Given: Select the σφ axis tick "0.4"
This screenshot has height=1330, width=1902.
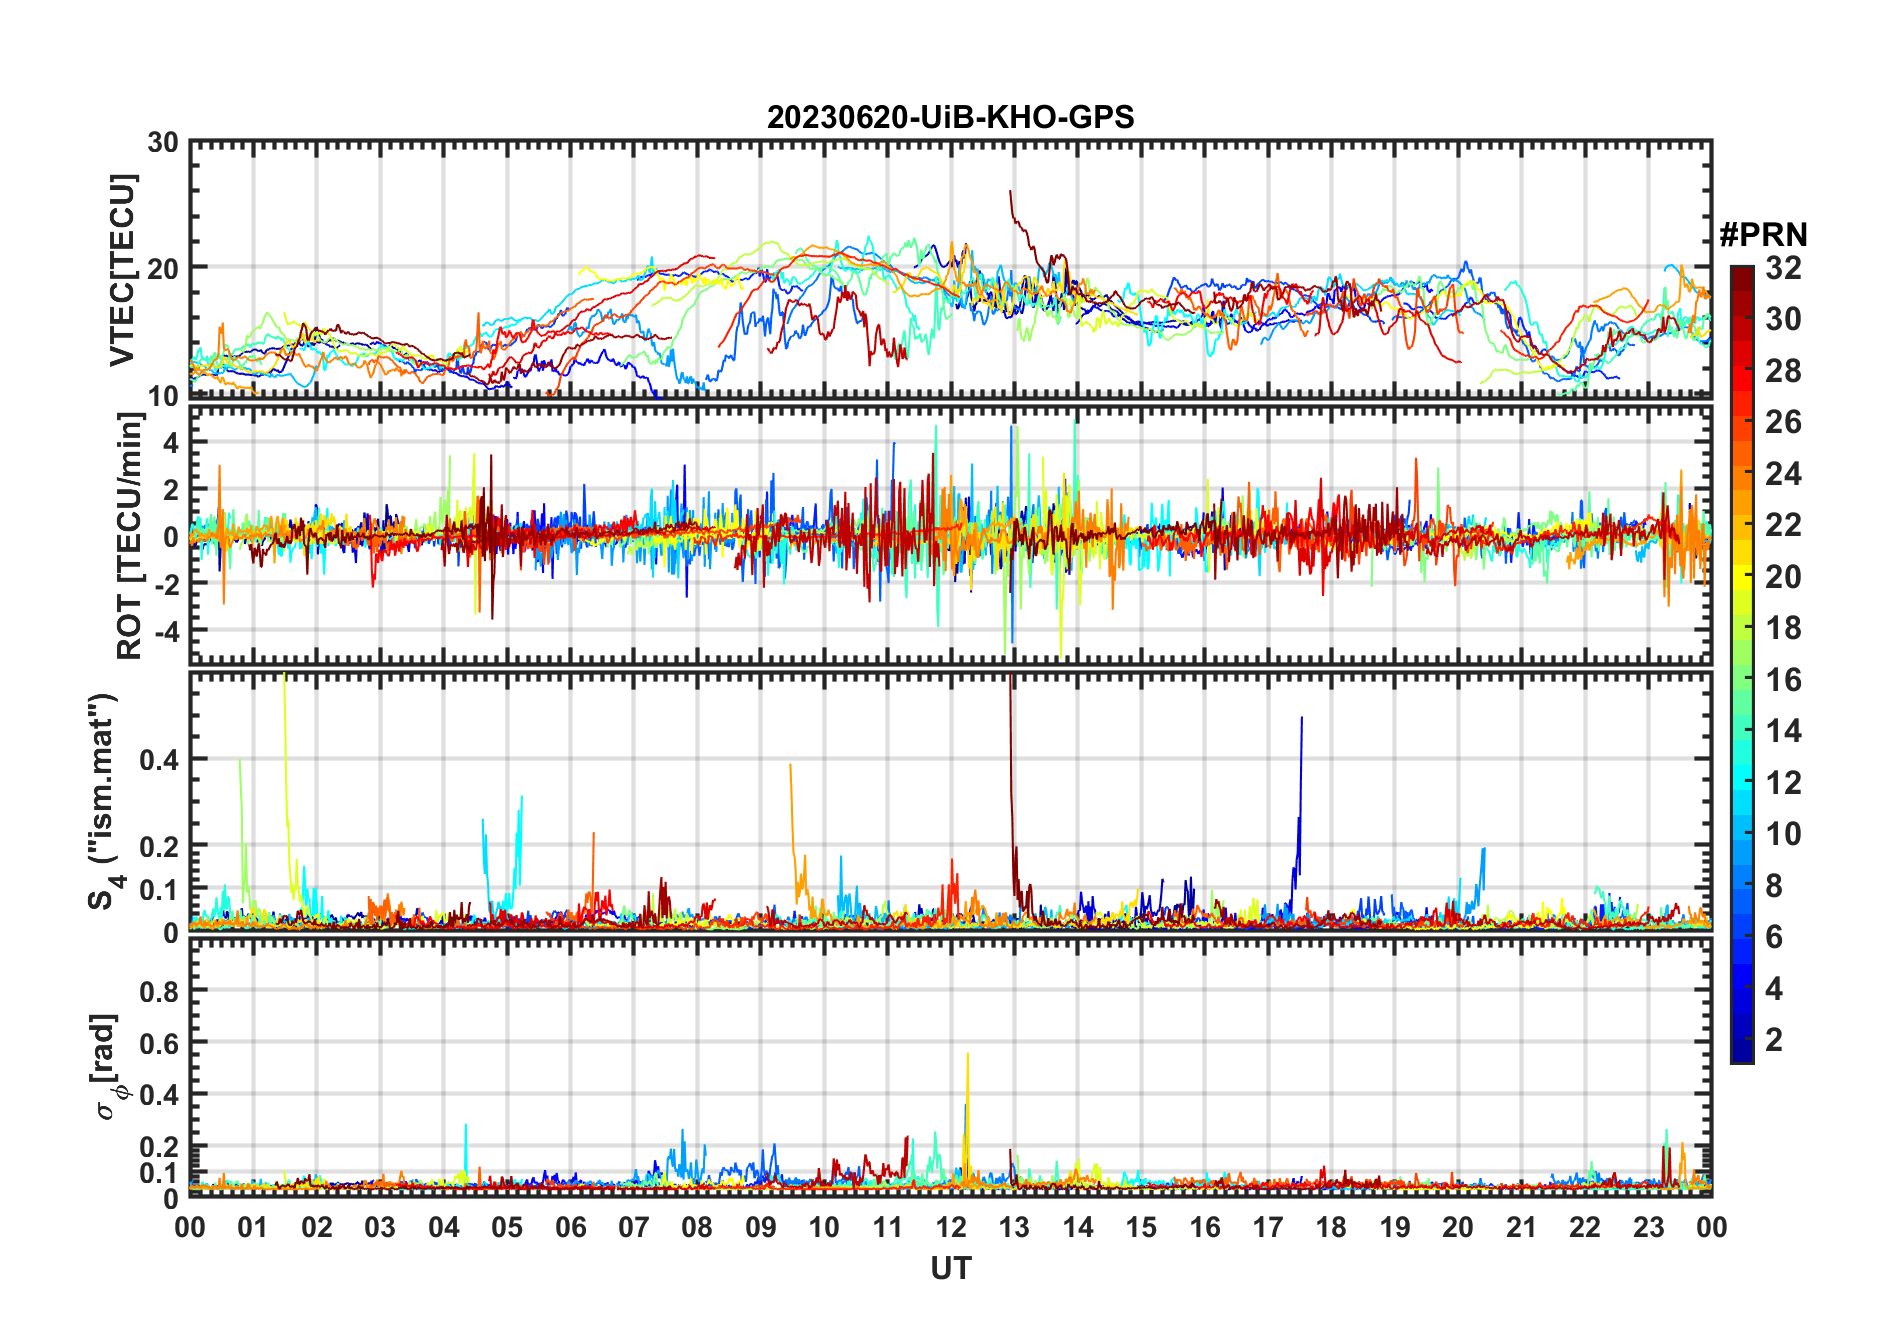Looking at the screenshot, I should pyautogui.click(x=160, y=1095).
